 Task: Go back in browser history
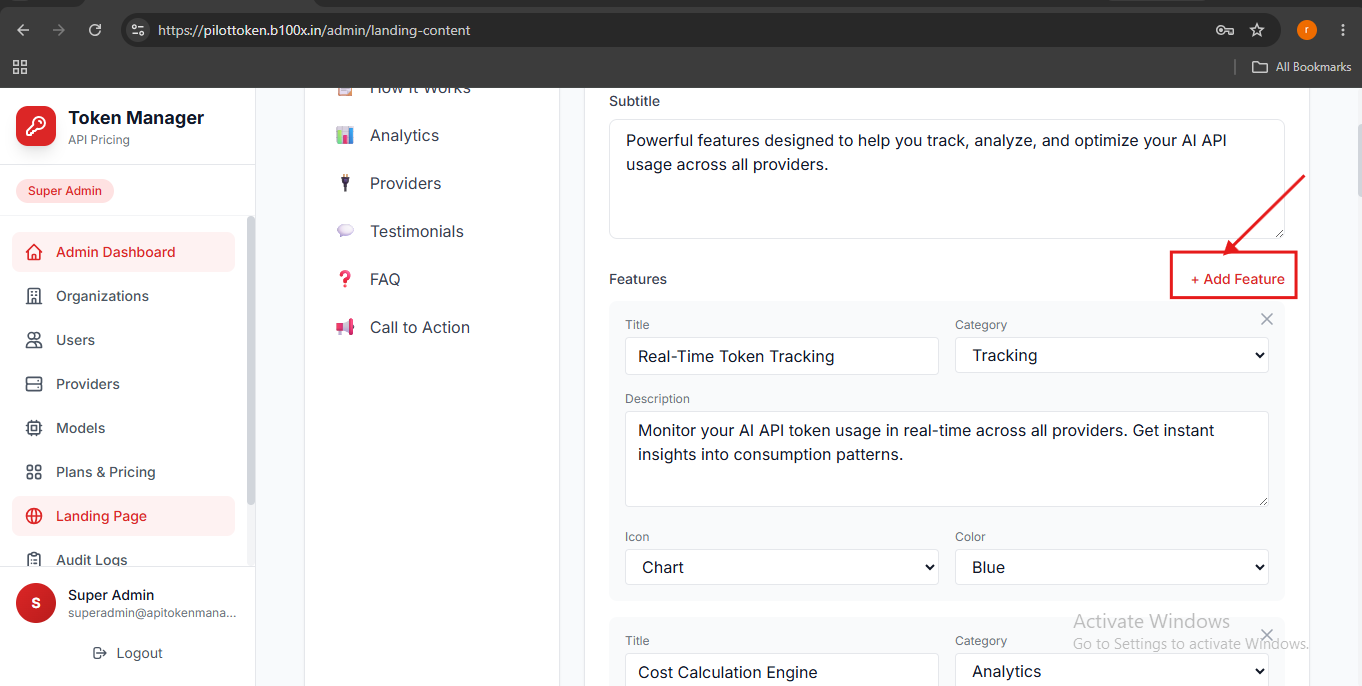pos(23,30)
